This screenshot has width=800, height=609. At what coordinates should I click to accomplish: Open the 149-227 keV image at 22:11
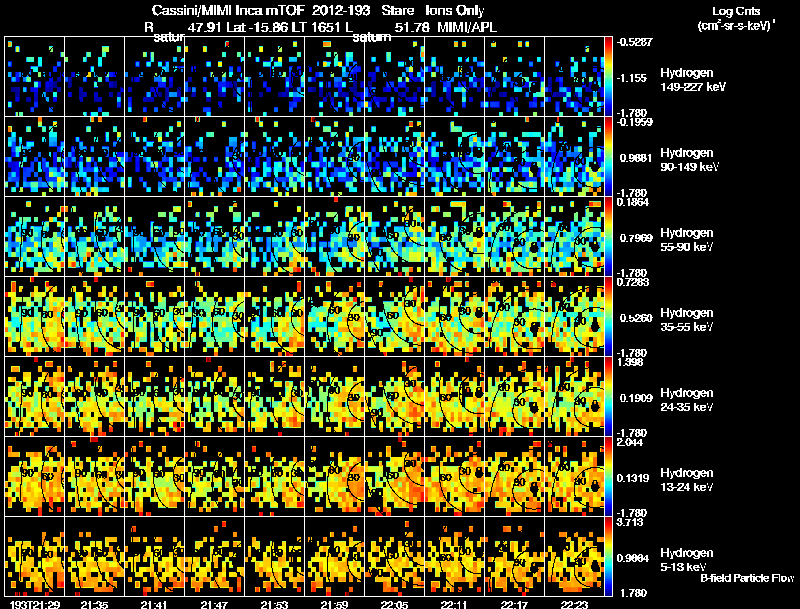455,77
